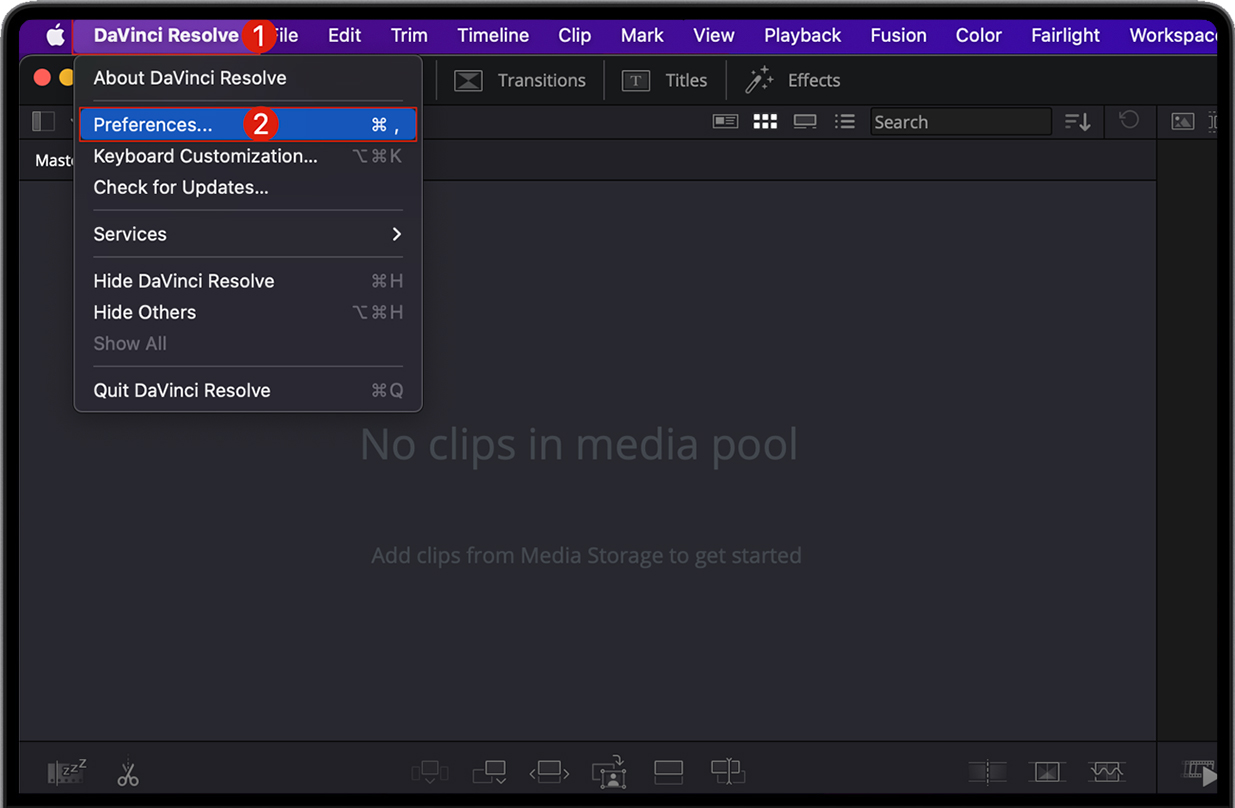Image resolution: width=1235 pixels, height=808 pixels.
Task: Click the filmstrip play icon
Action: coord(1201,772)
